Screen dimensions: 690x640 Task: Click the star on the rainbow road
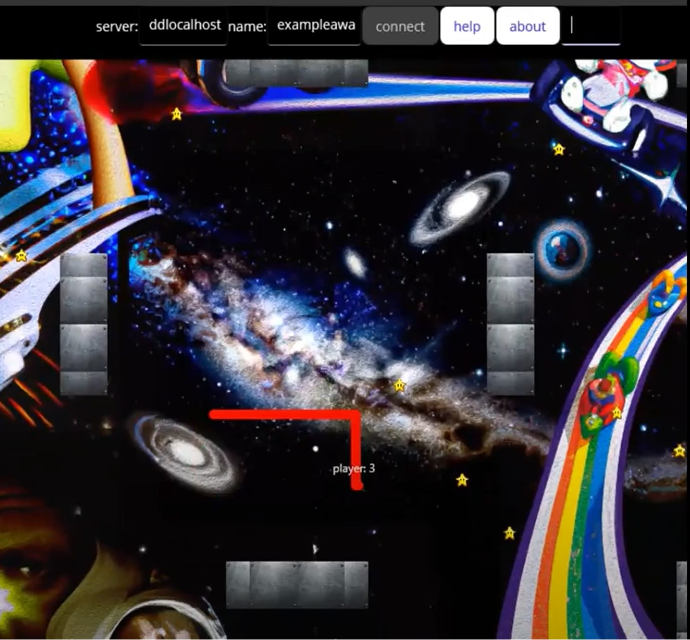617,412
